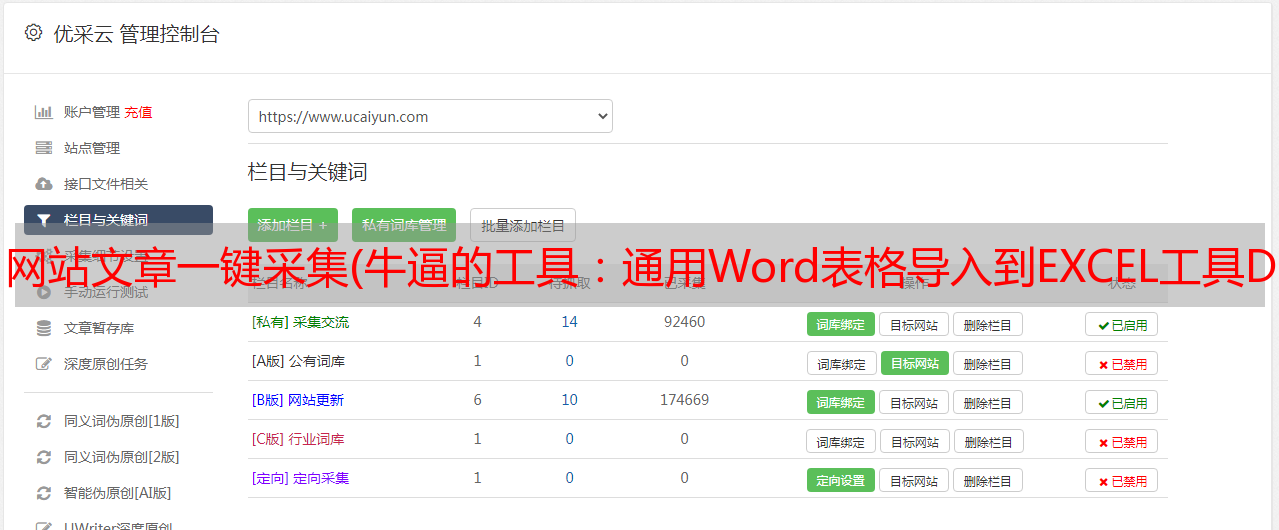Image resolution: width=1279 pixels, height=530 pixels.
Task: Click the database icon for 文章暂存库
Action: tap(43, 328)
